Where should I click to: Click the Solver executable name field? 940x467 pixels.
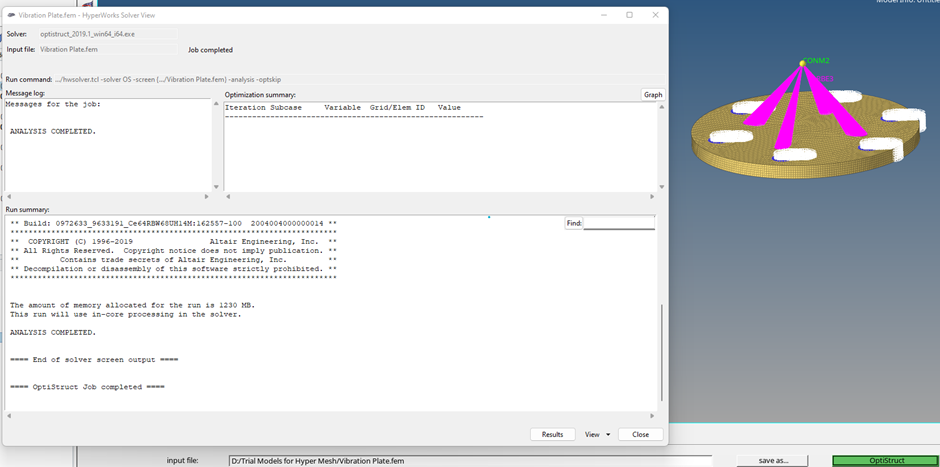coord(109,34)
